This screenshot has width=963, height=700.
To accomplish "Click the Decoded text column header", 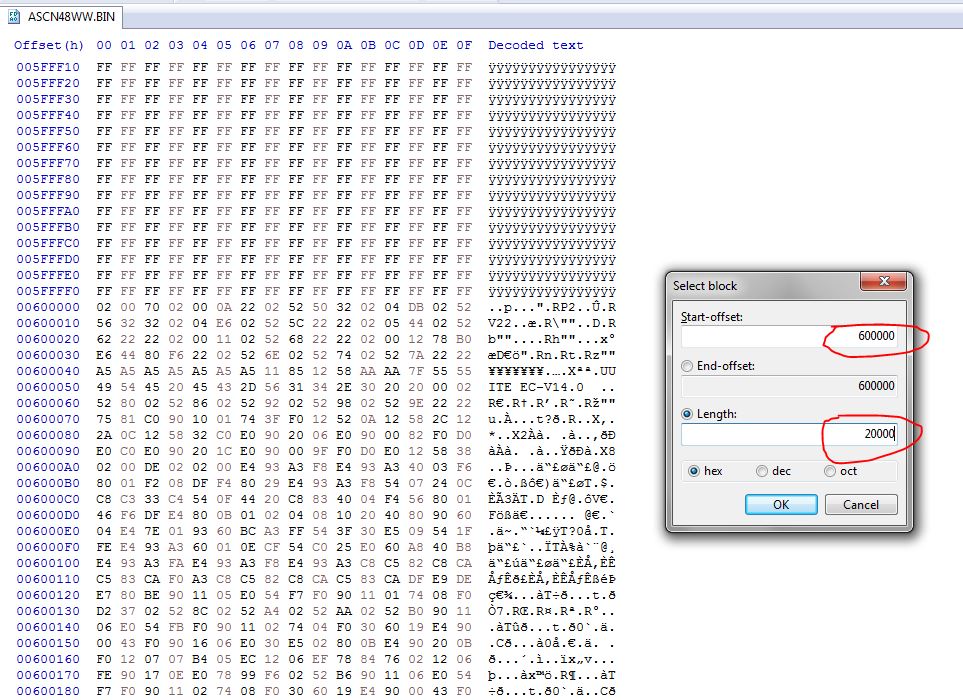I will 536,45.
